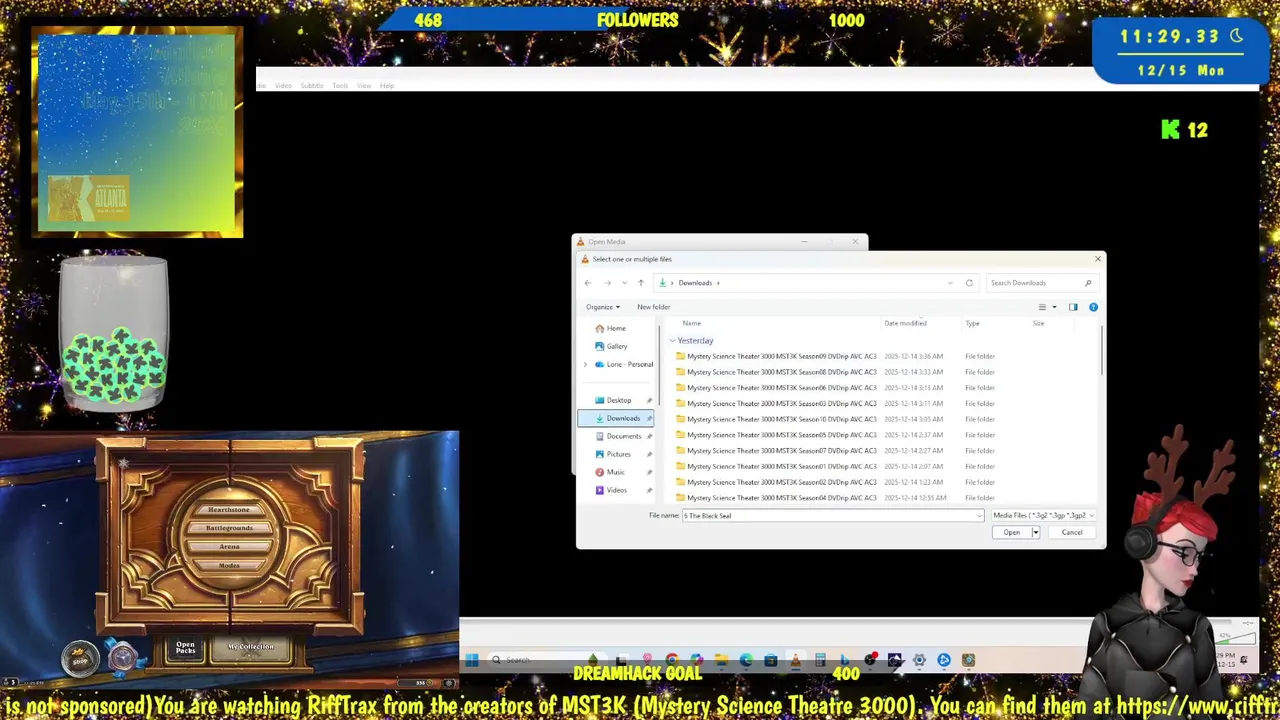
Task: Open File Explorer from taskbar
Action: (721, 659)
